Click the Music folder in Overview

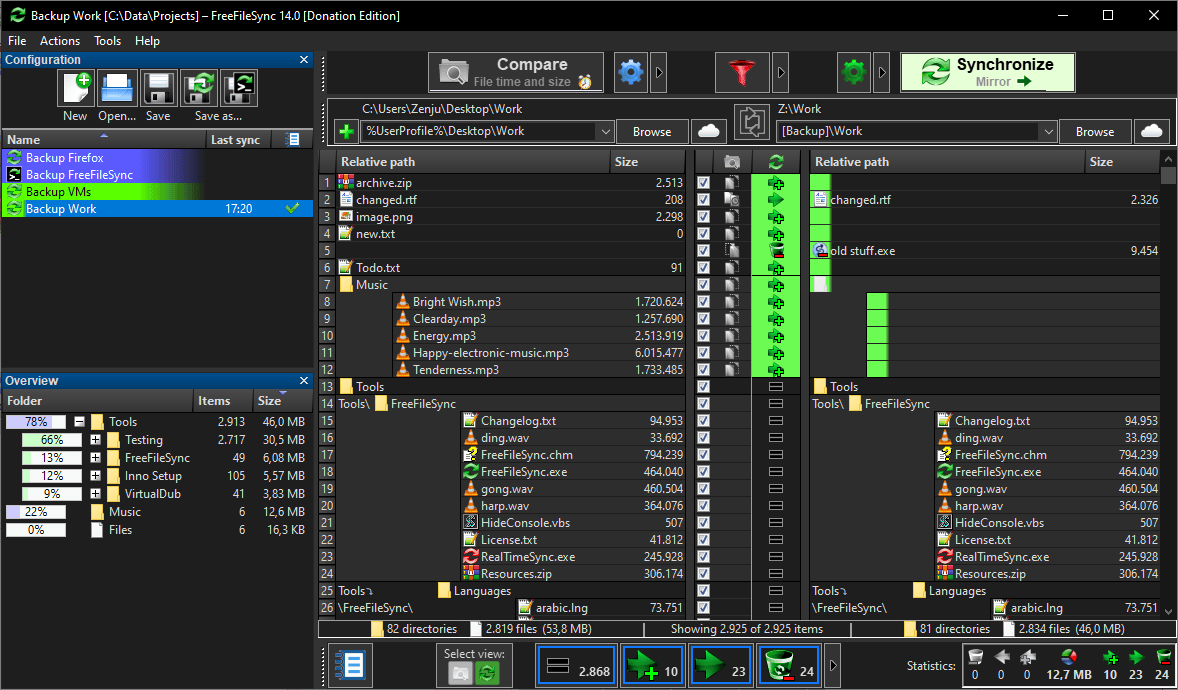point(125,512)
